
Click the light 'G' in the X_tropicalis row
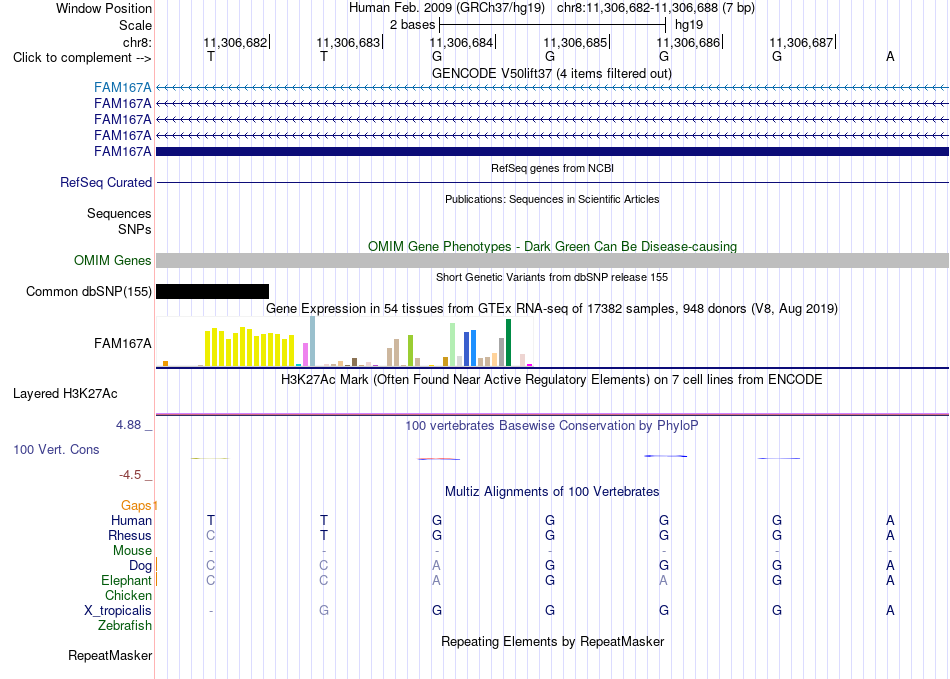(x=324, y=611)
